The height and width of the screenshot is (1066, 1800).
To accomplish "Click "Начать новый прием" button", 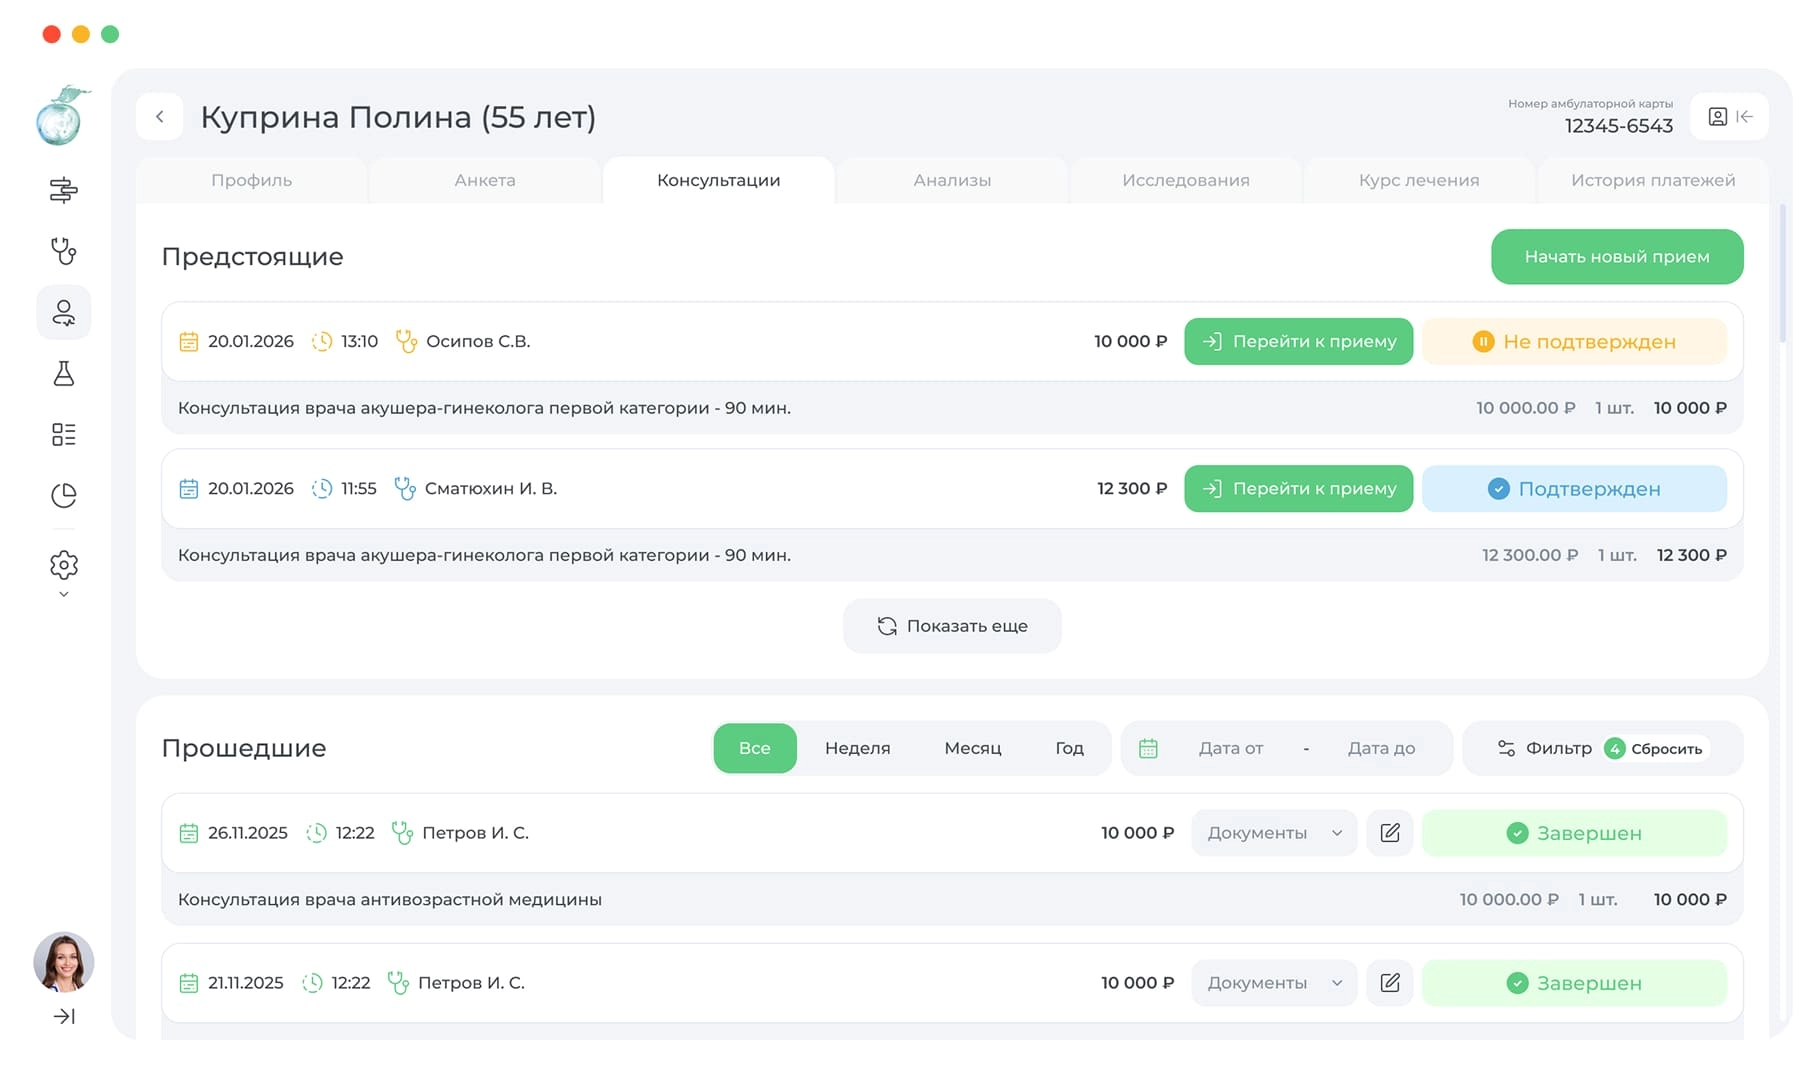I will (1616, 257).
